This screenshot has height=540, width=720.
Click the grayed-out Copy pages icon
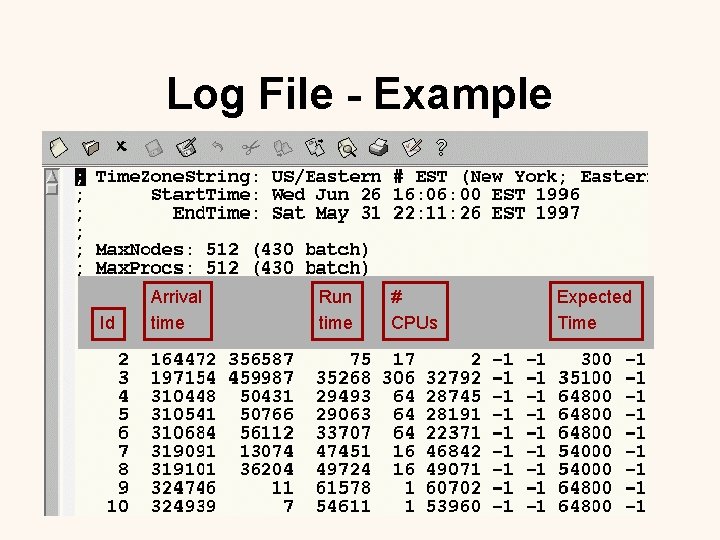[x=282, y=147]
